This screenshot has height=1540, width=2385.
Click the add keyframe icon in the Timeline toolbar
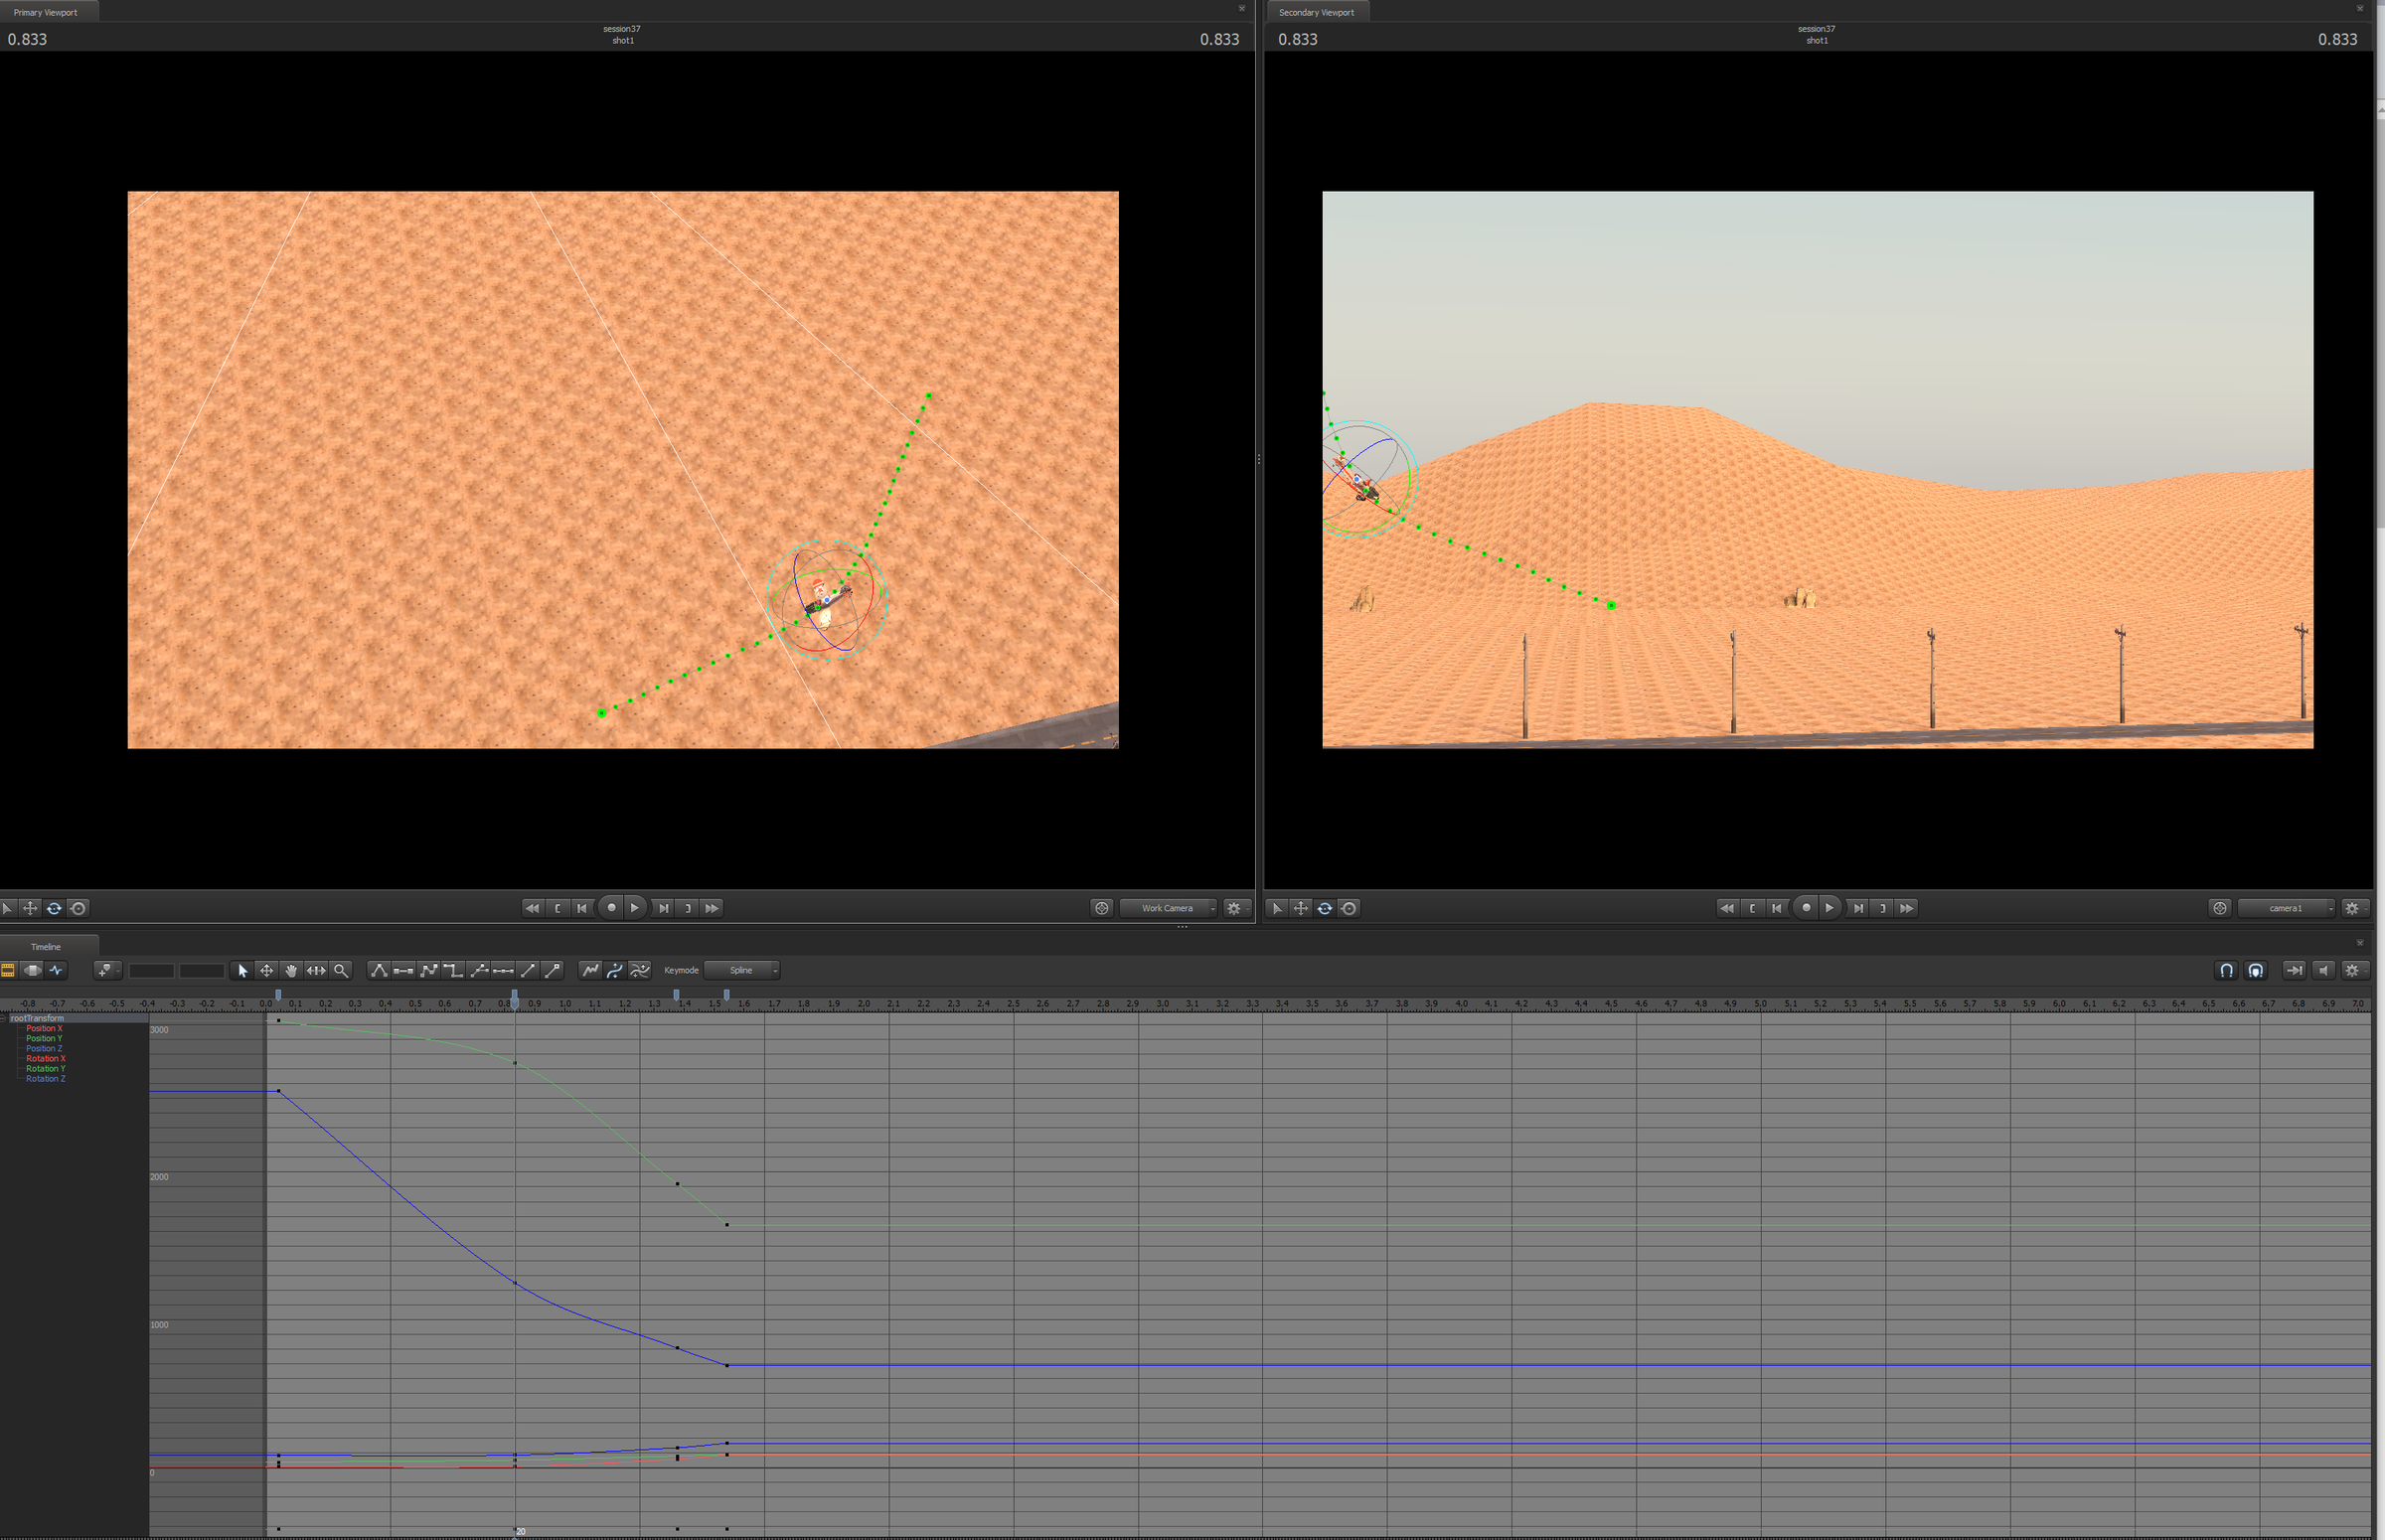(x=105, y=970)
